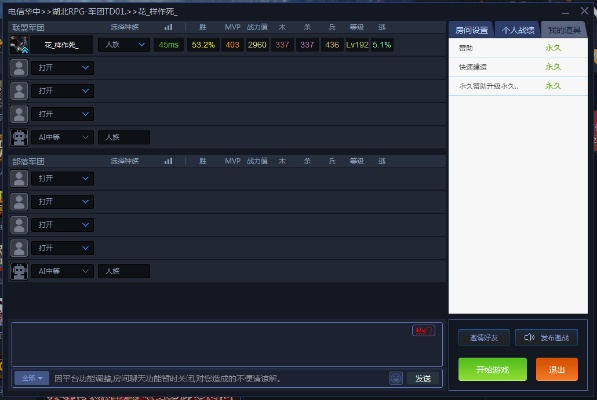Open fourth 打开 slot dropdown in 部落军团
Image resolution: width=597 pixels, height=400 pixels.
[x=62, y=248]
